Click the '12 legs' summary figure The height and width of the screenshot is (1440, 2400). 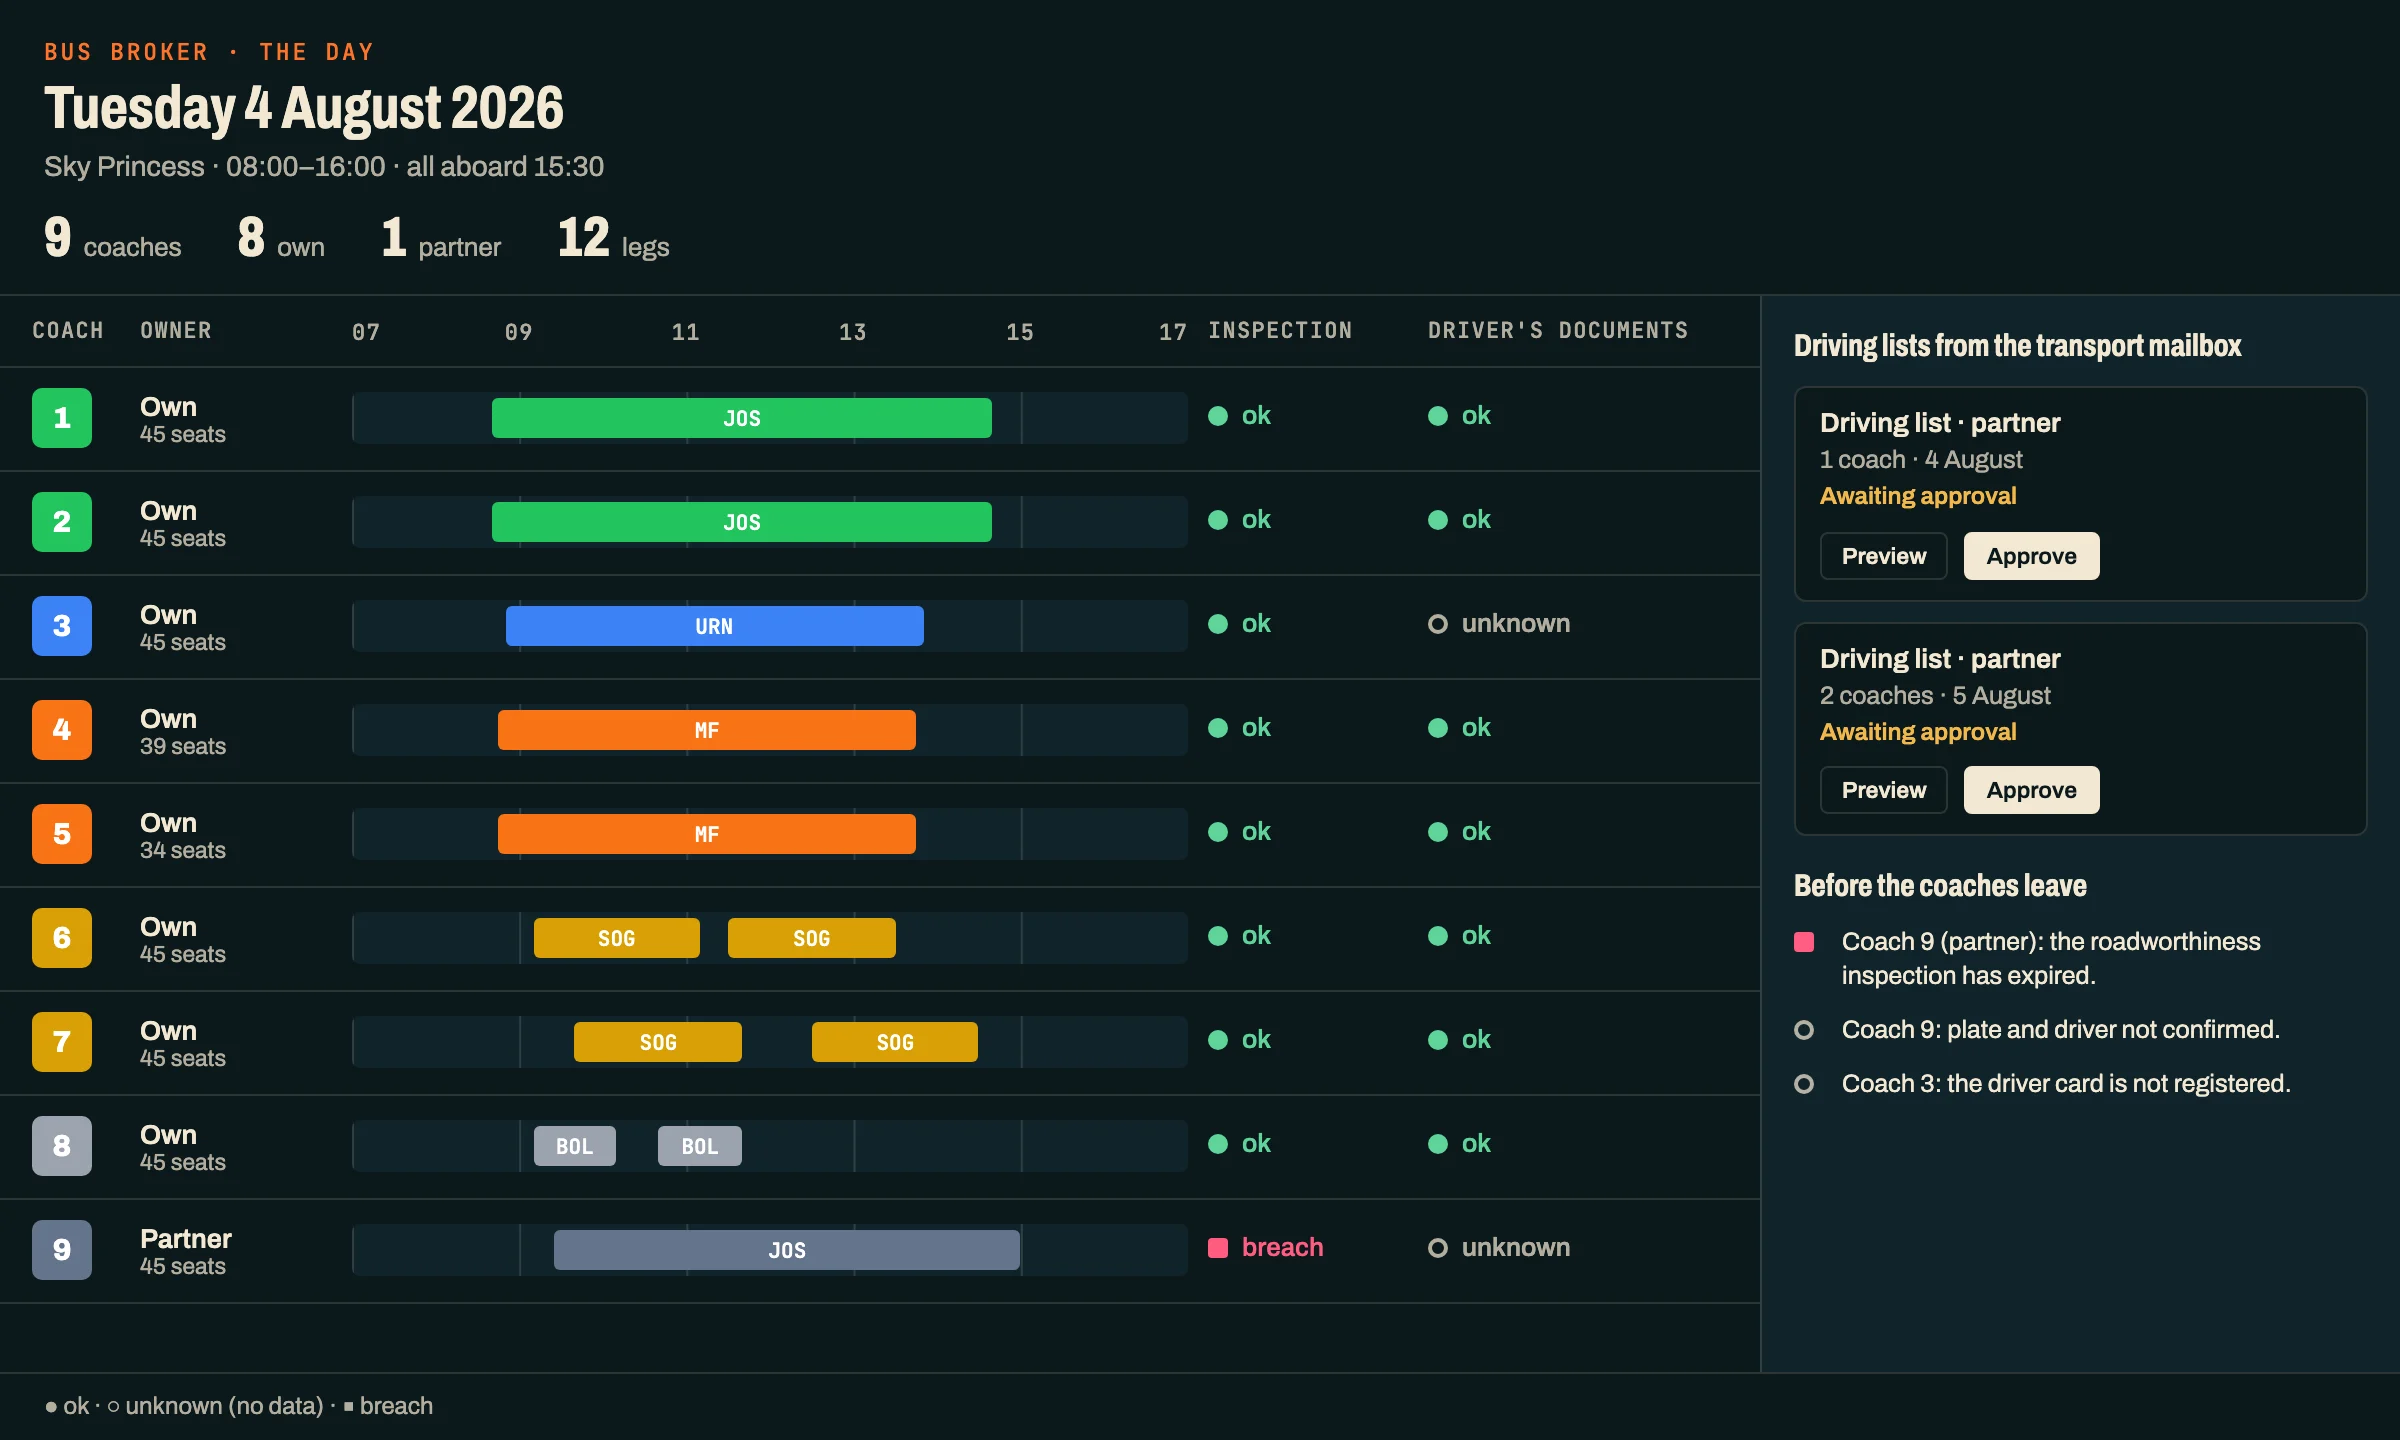coord(613,239)
